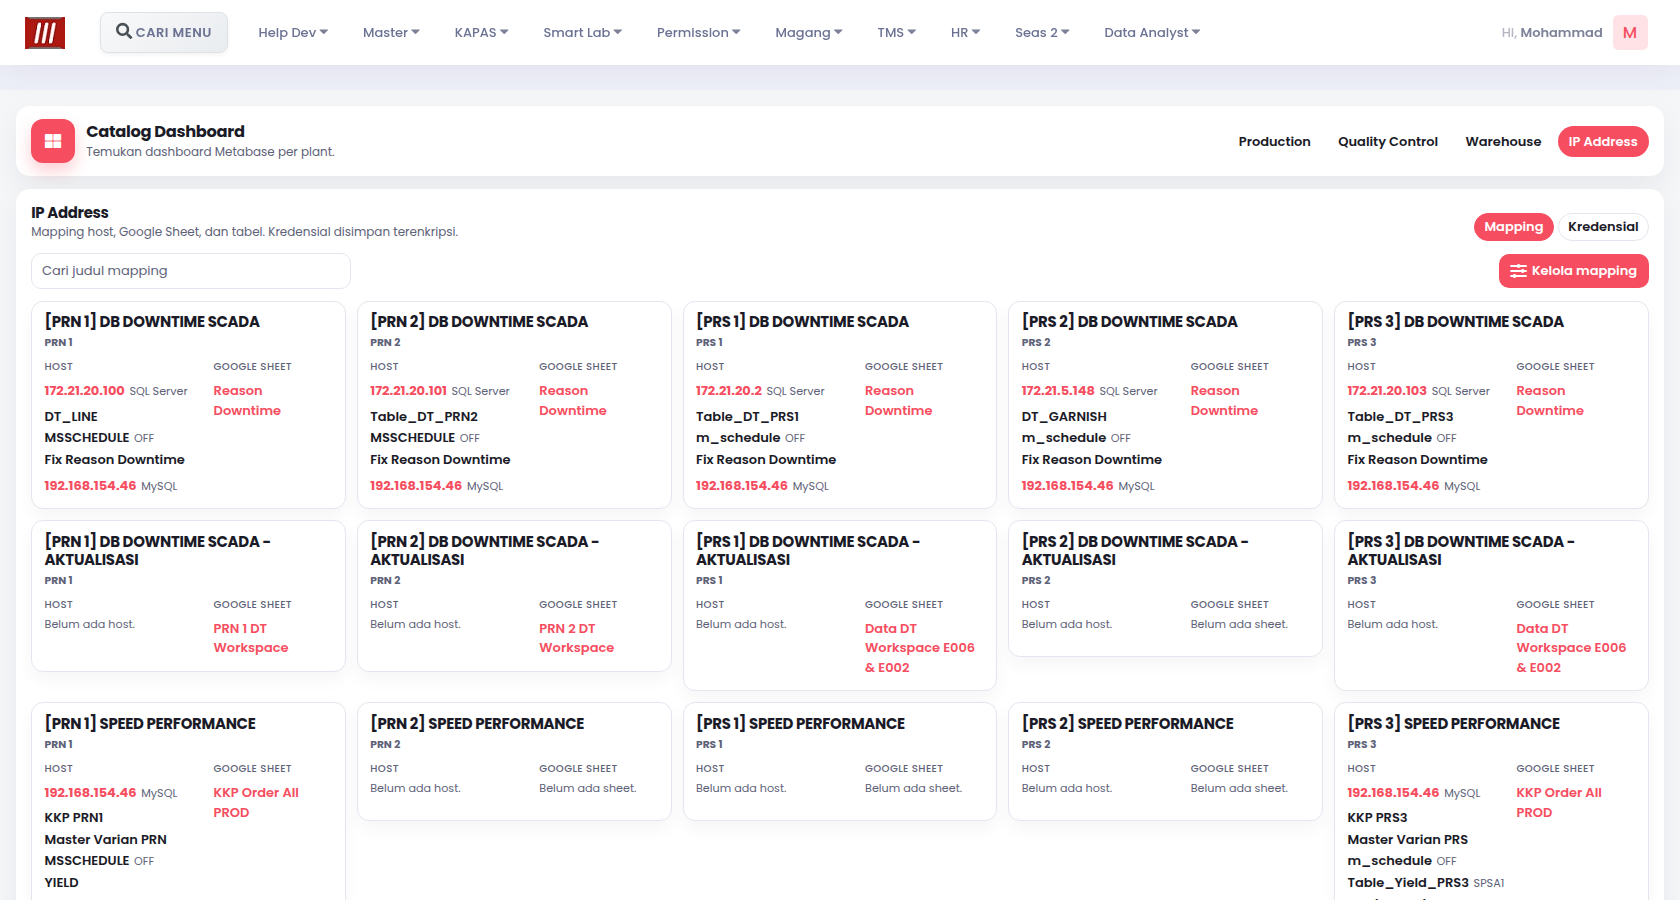Image resolution: width=1680 pixels, height=900 pixels.
Task: Click the [PRS 1] SPEED PERFORMANCE card title
Action: (x=800, y=724)
